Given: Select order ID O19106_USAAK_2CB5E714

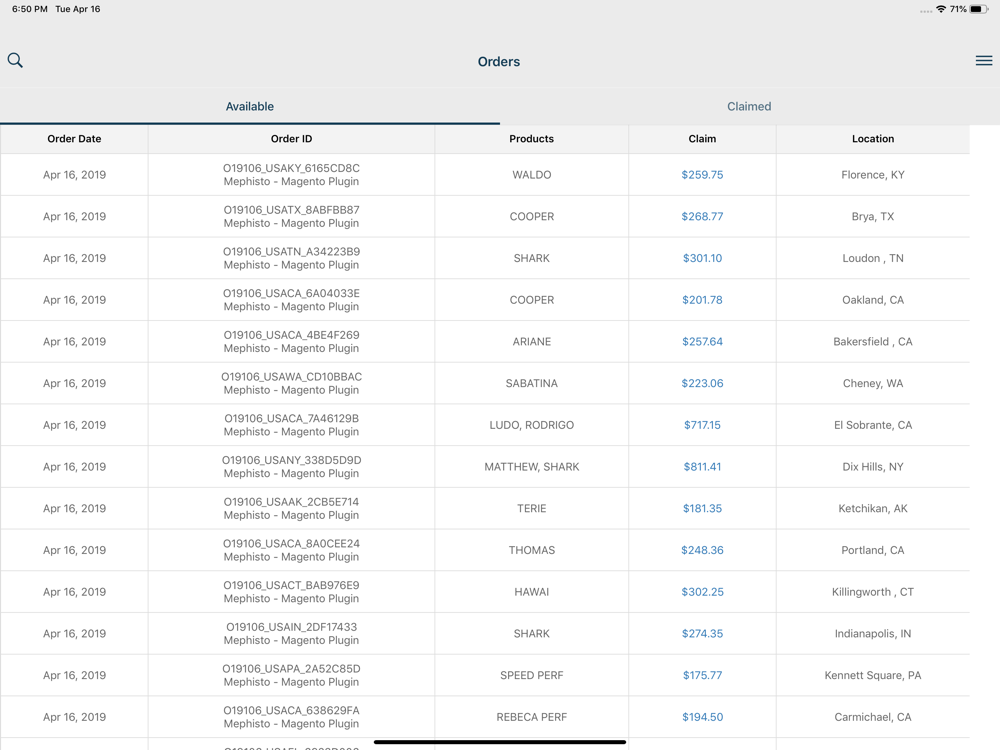Looking at the screenshot, I should [291, 502].
